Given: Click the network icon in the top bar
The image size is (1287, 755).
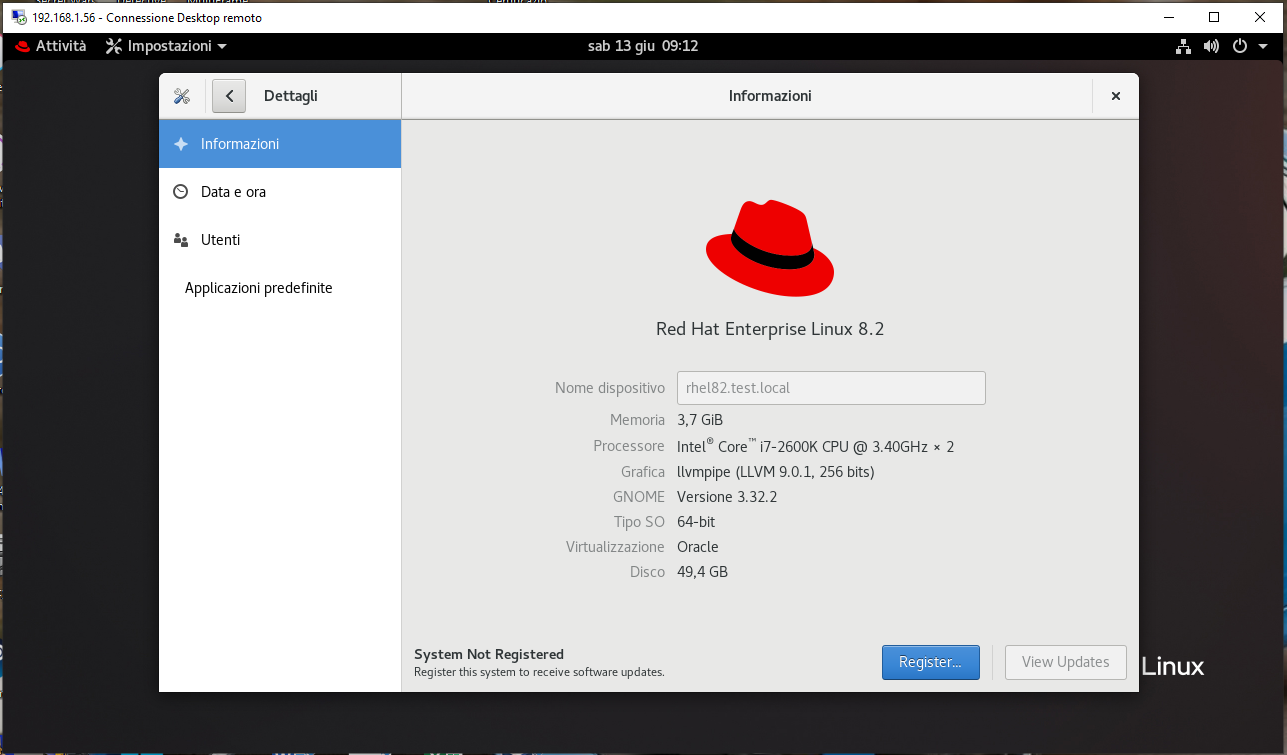Looking at the screenshot, I should tap(1184, 46).
